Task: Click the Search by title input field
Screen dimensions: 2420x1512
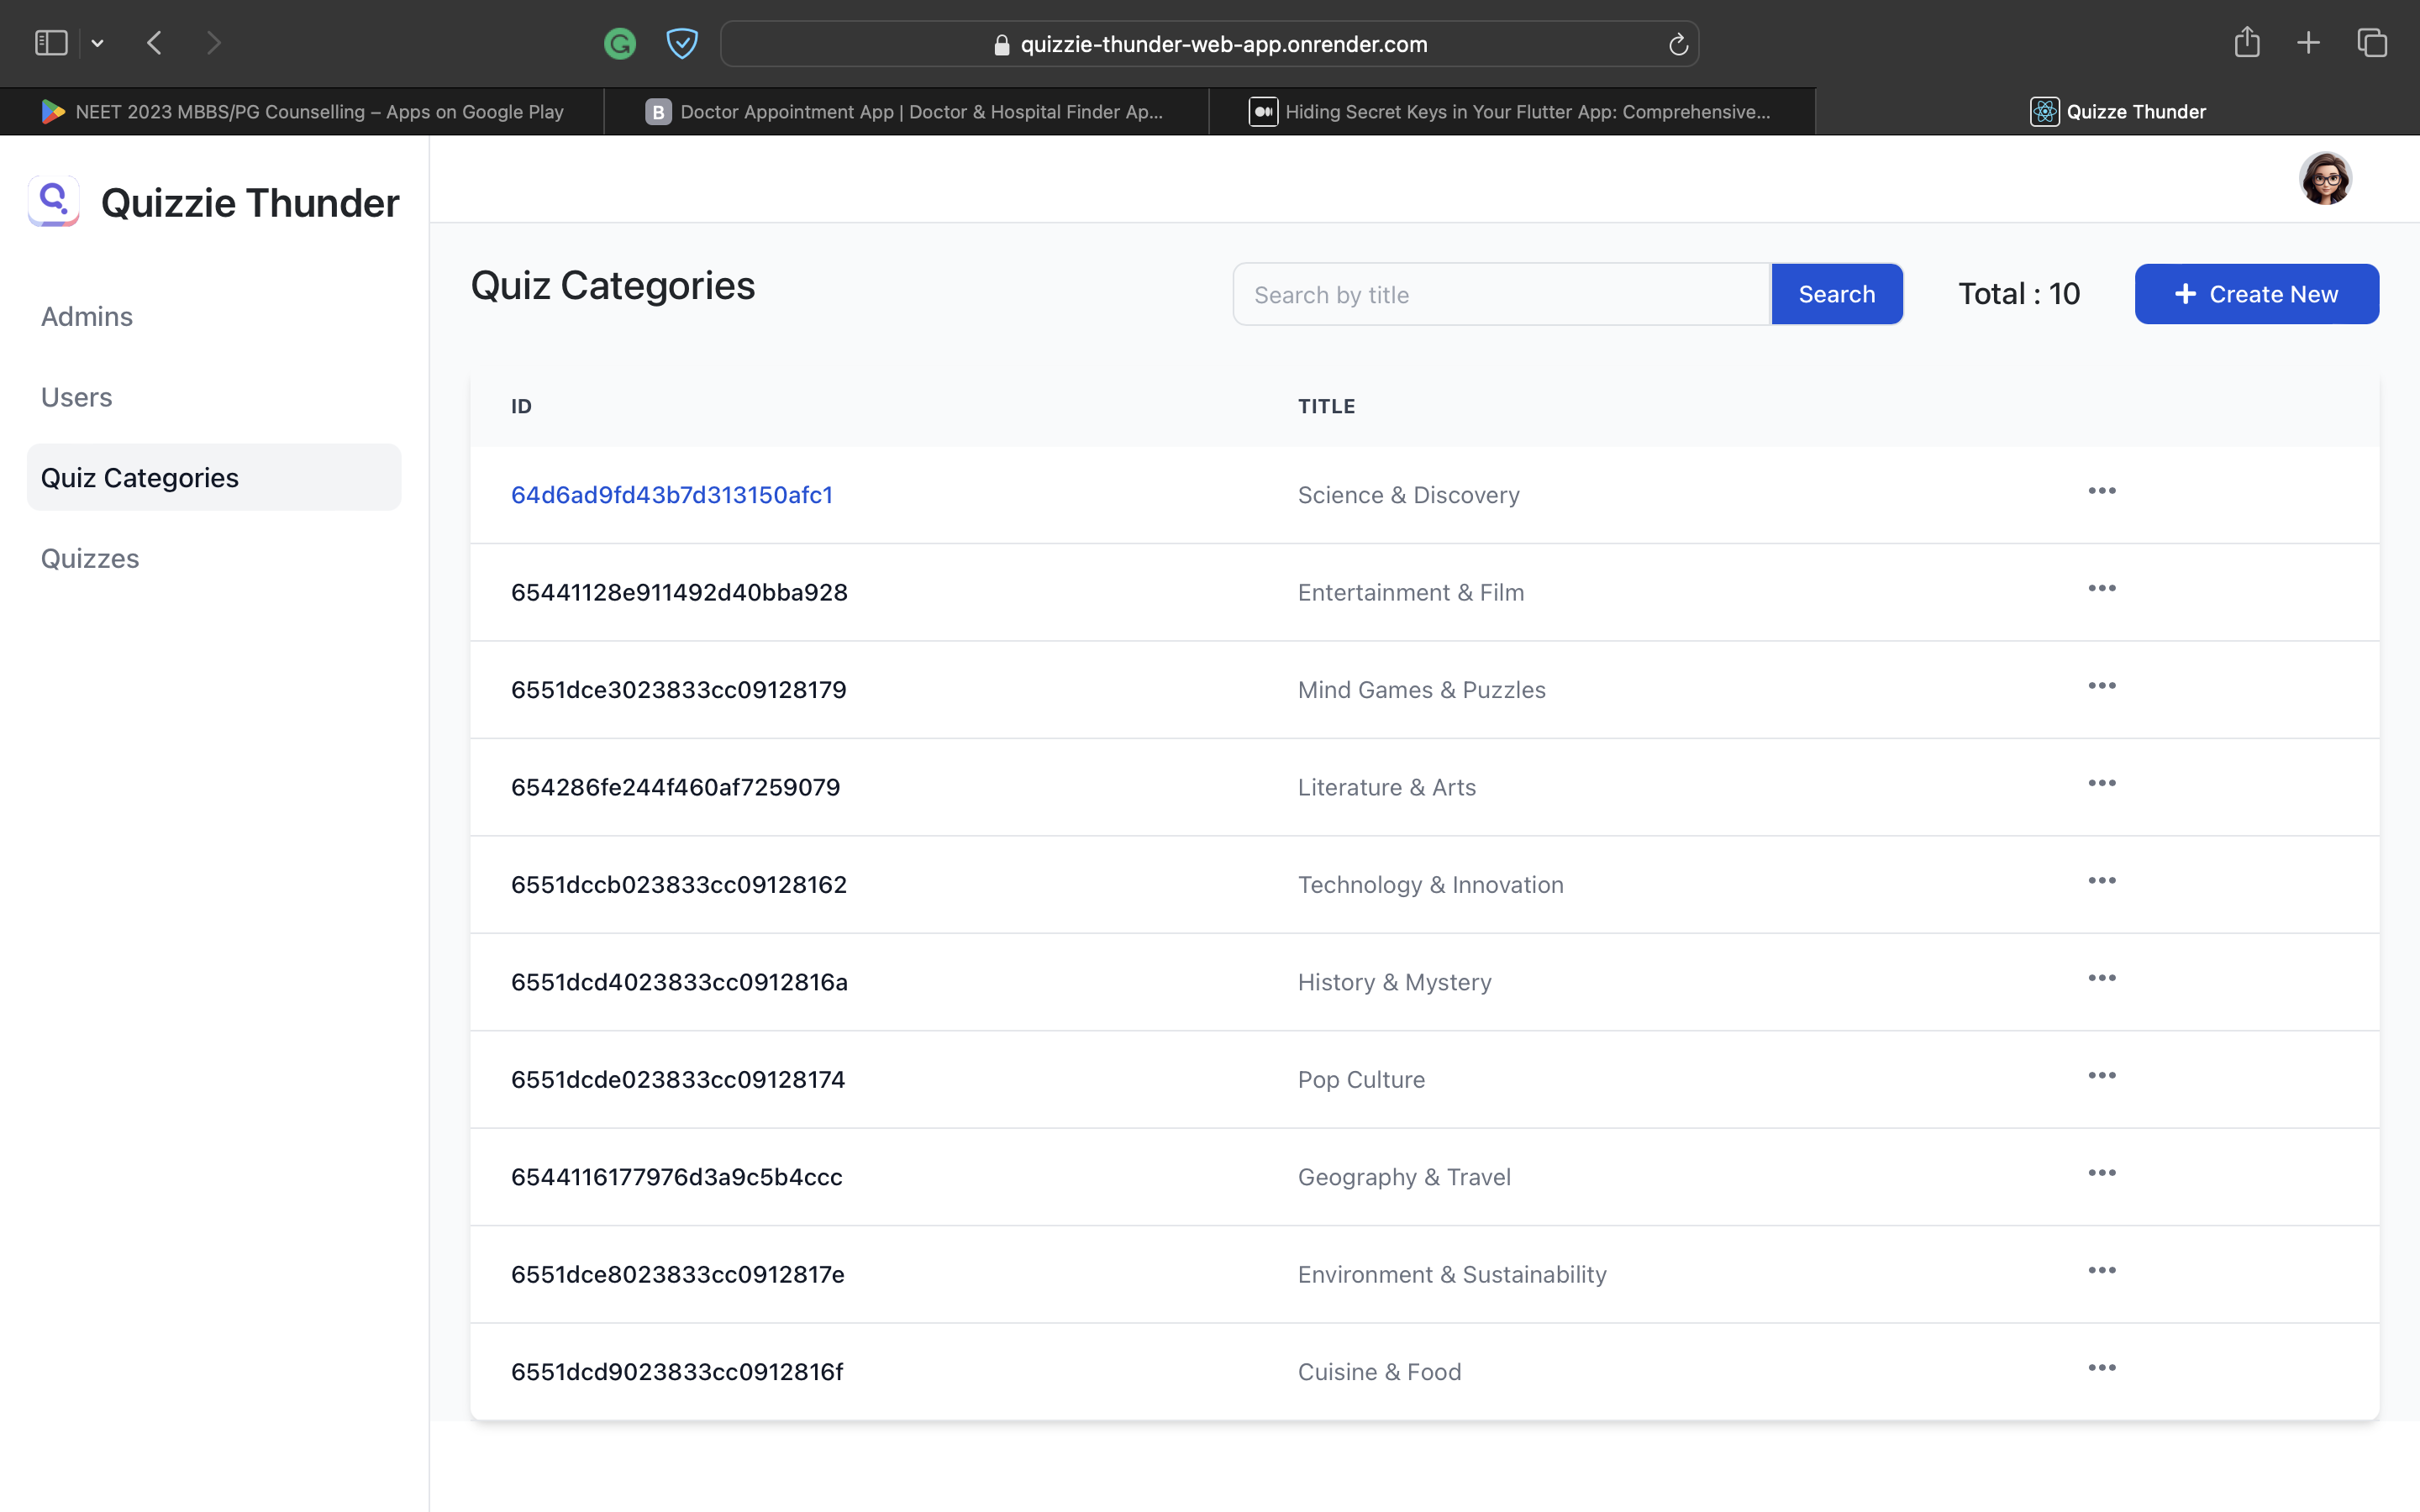Action: (x=1500, y=293)
